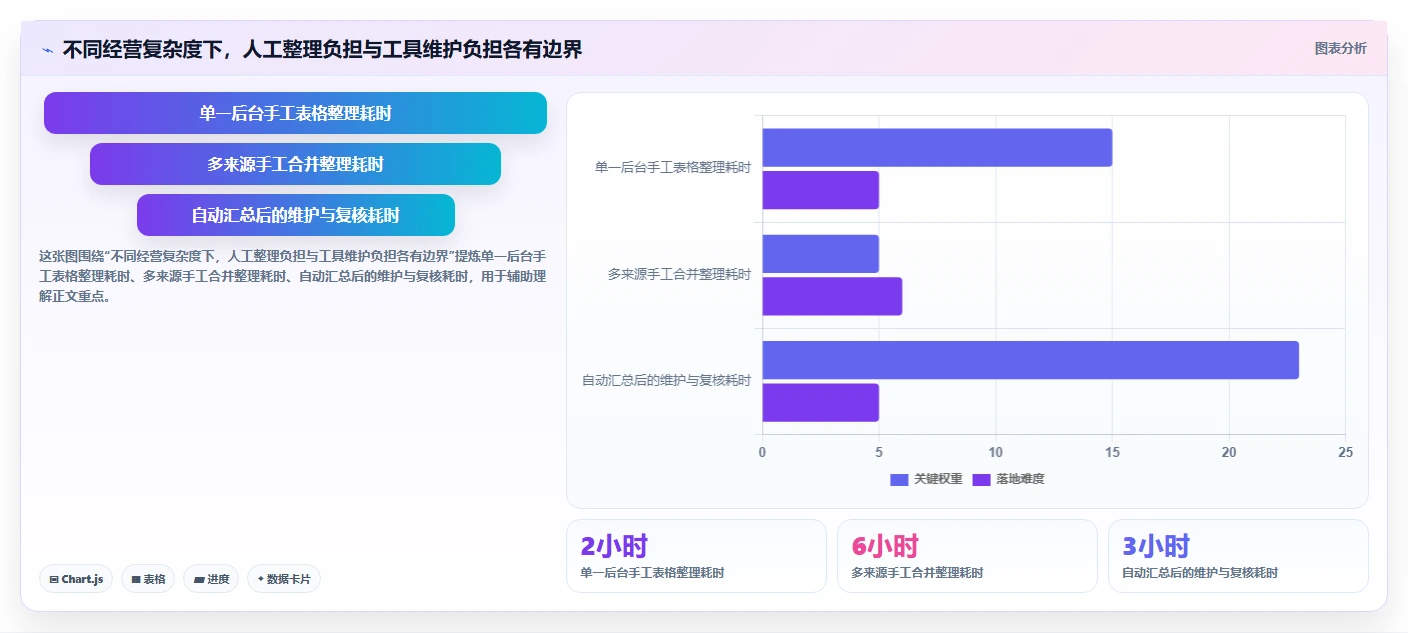Click the 落地难度 bar for 单一后台手工表格整理耗时

[820, 190]
